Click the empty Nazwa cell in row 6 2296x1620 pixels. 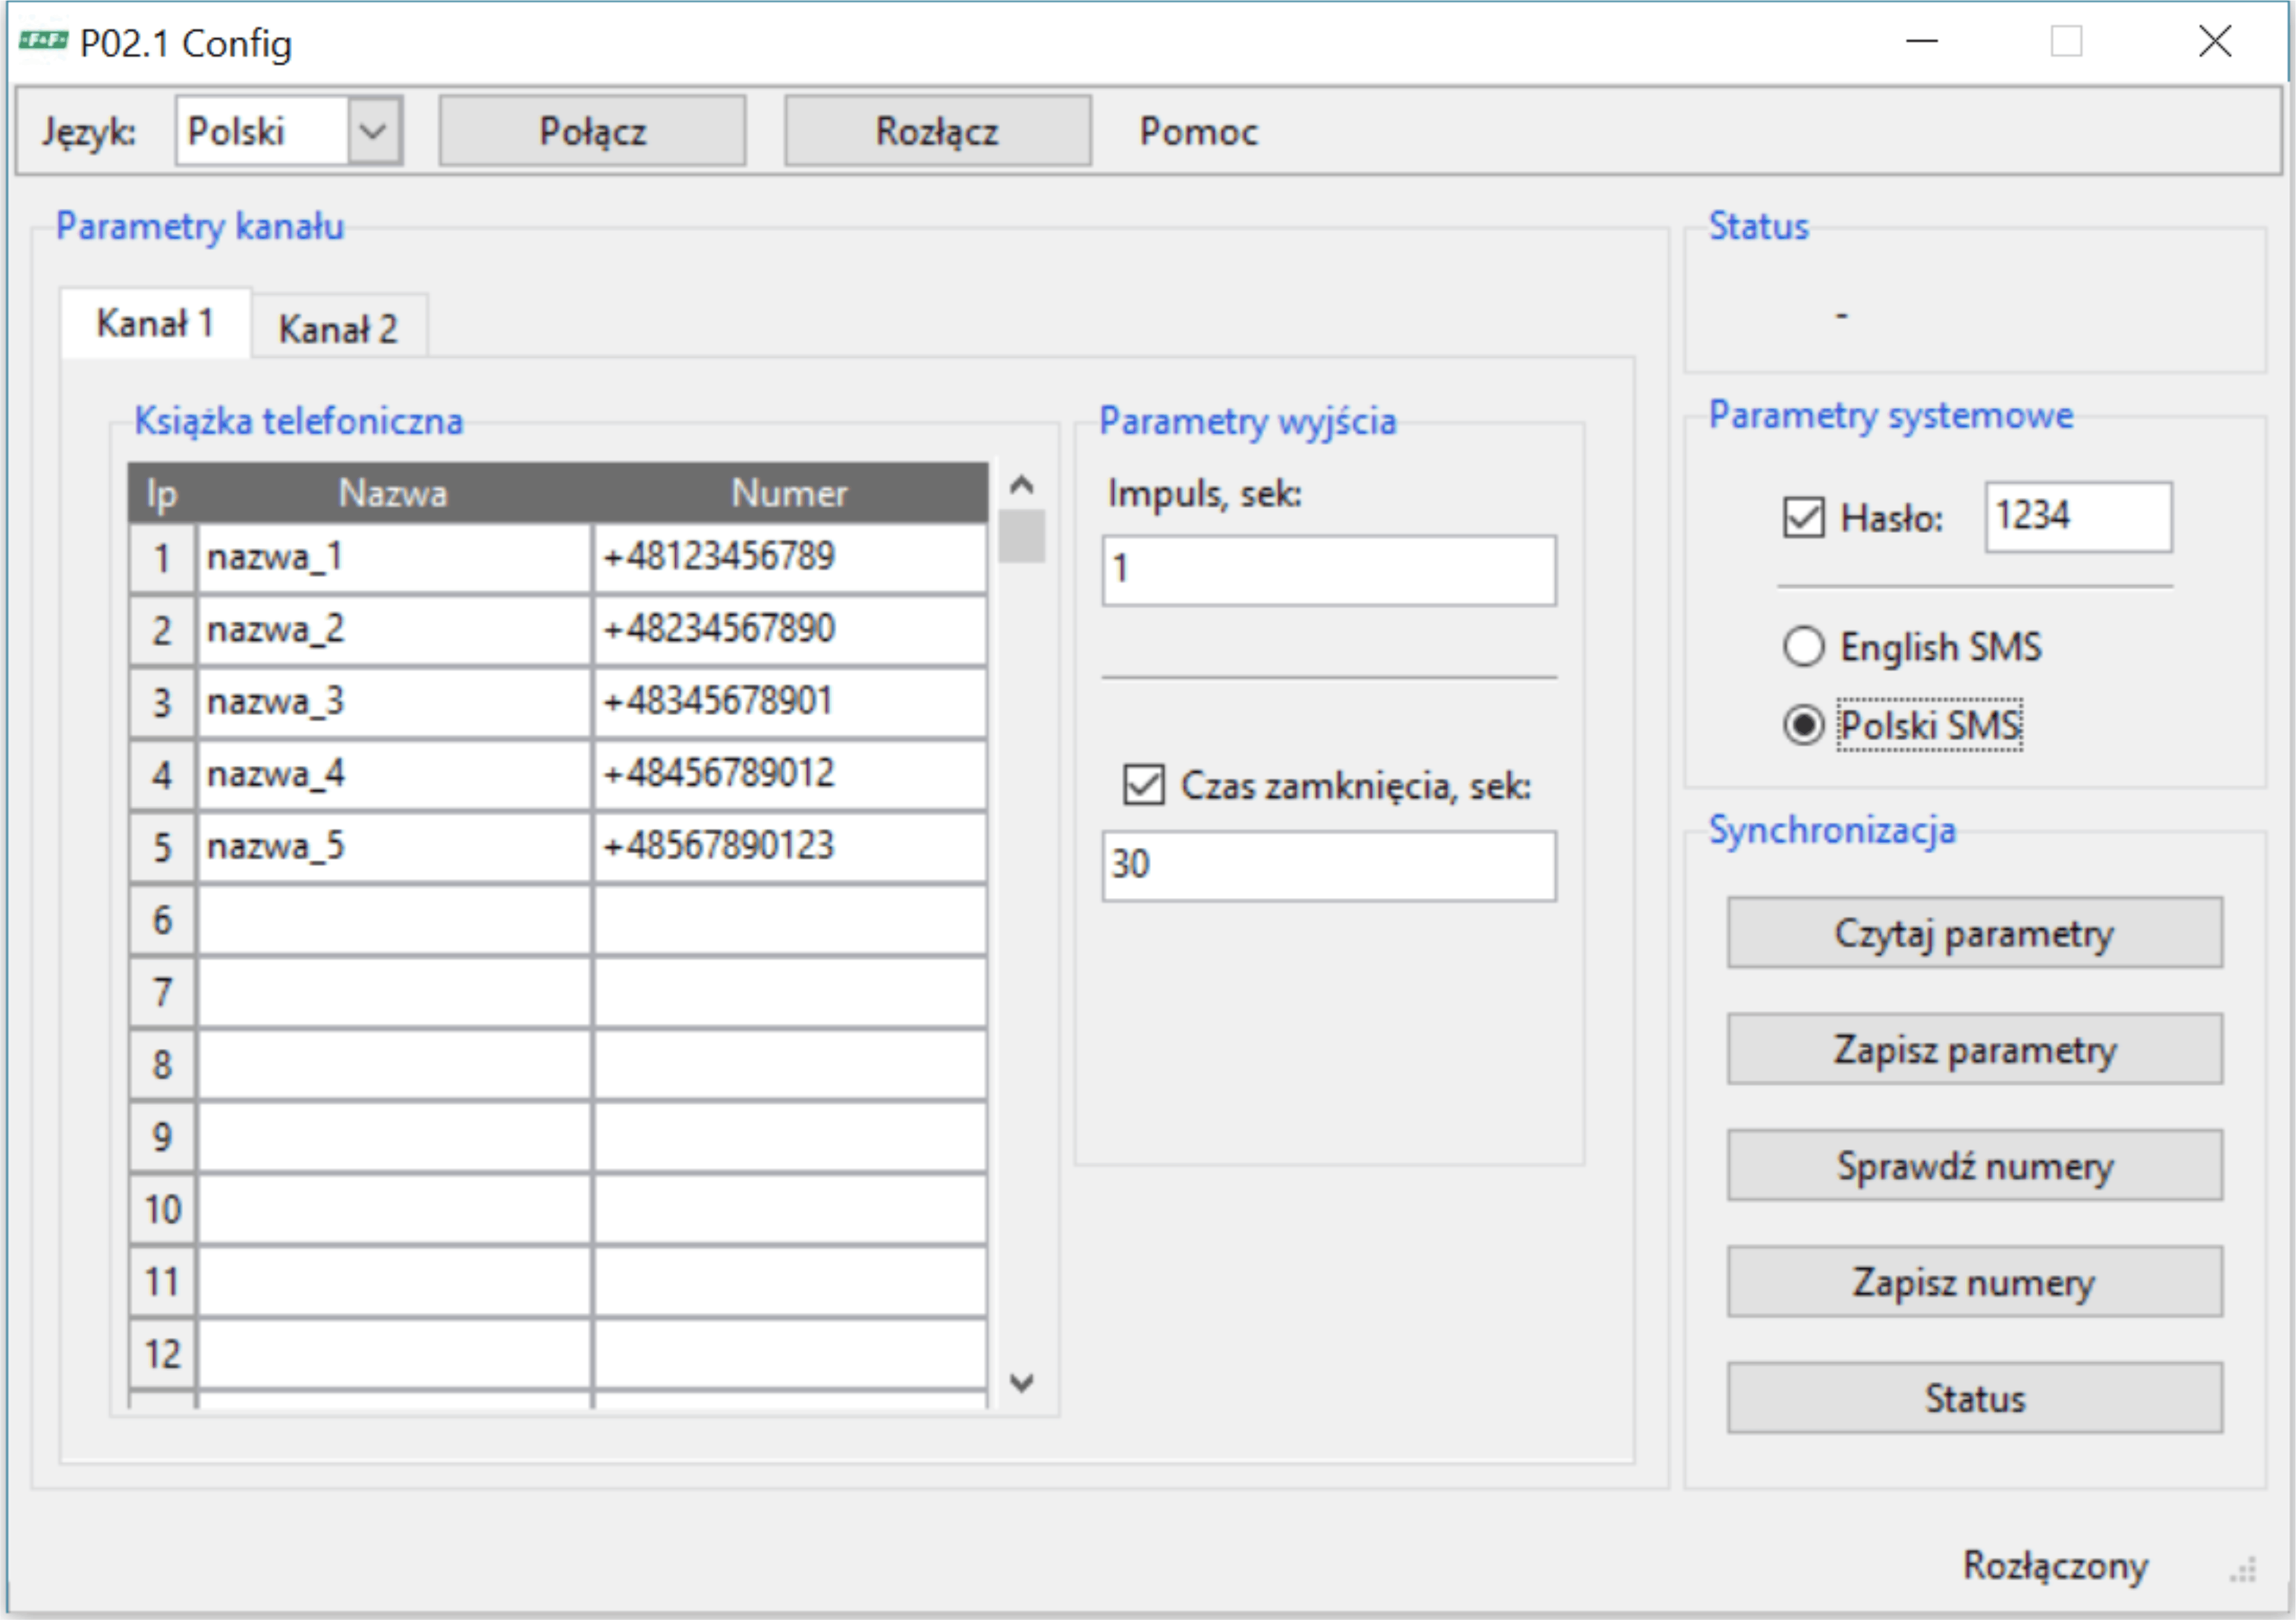coord(394,920)
